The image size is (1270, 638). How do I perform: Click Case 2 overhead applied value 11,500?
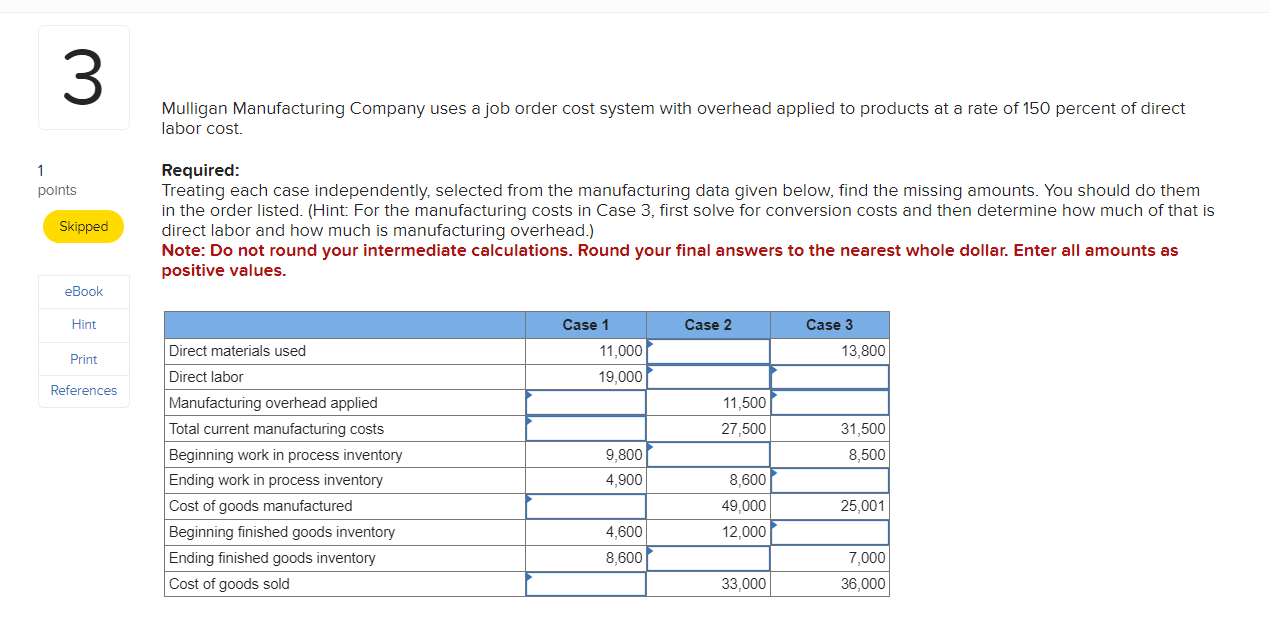tap(744, 403)
